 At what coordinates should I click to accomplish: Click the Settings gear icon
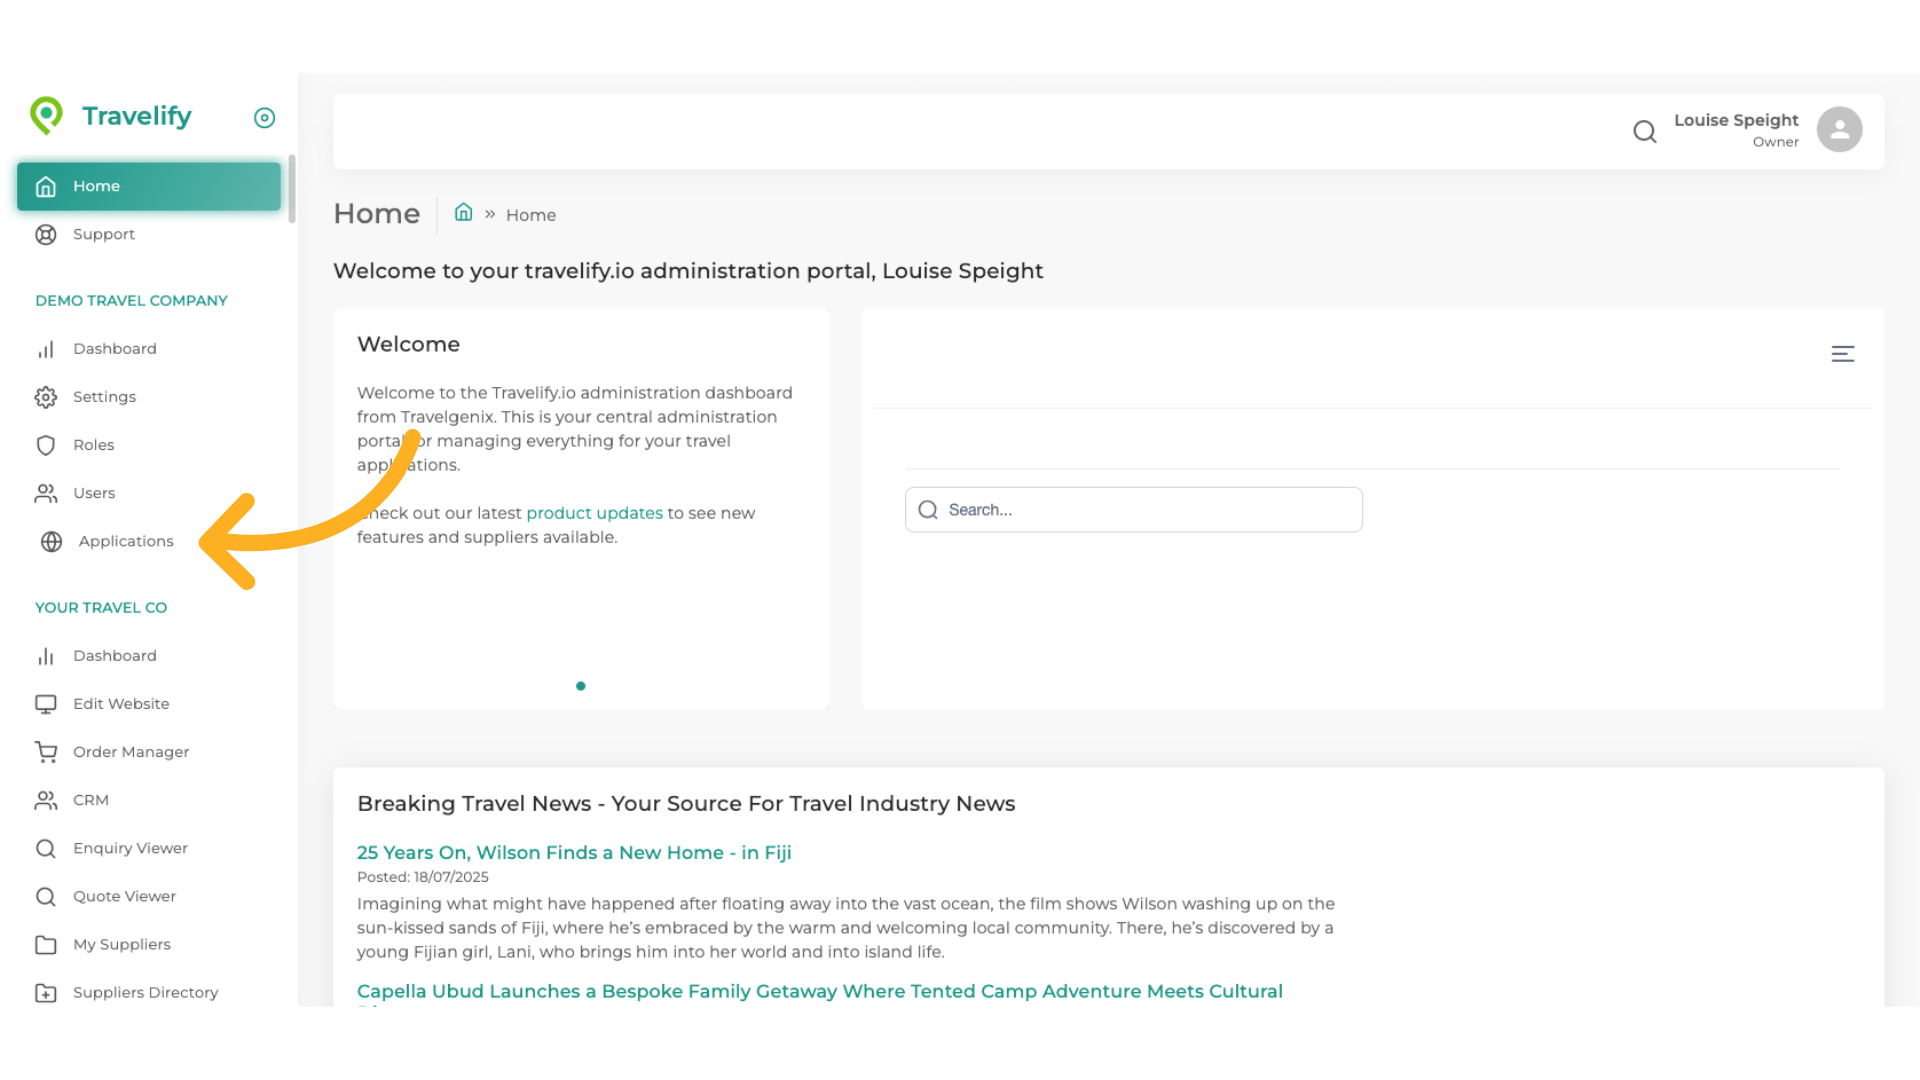click(x=46, y=397)
